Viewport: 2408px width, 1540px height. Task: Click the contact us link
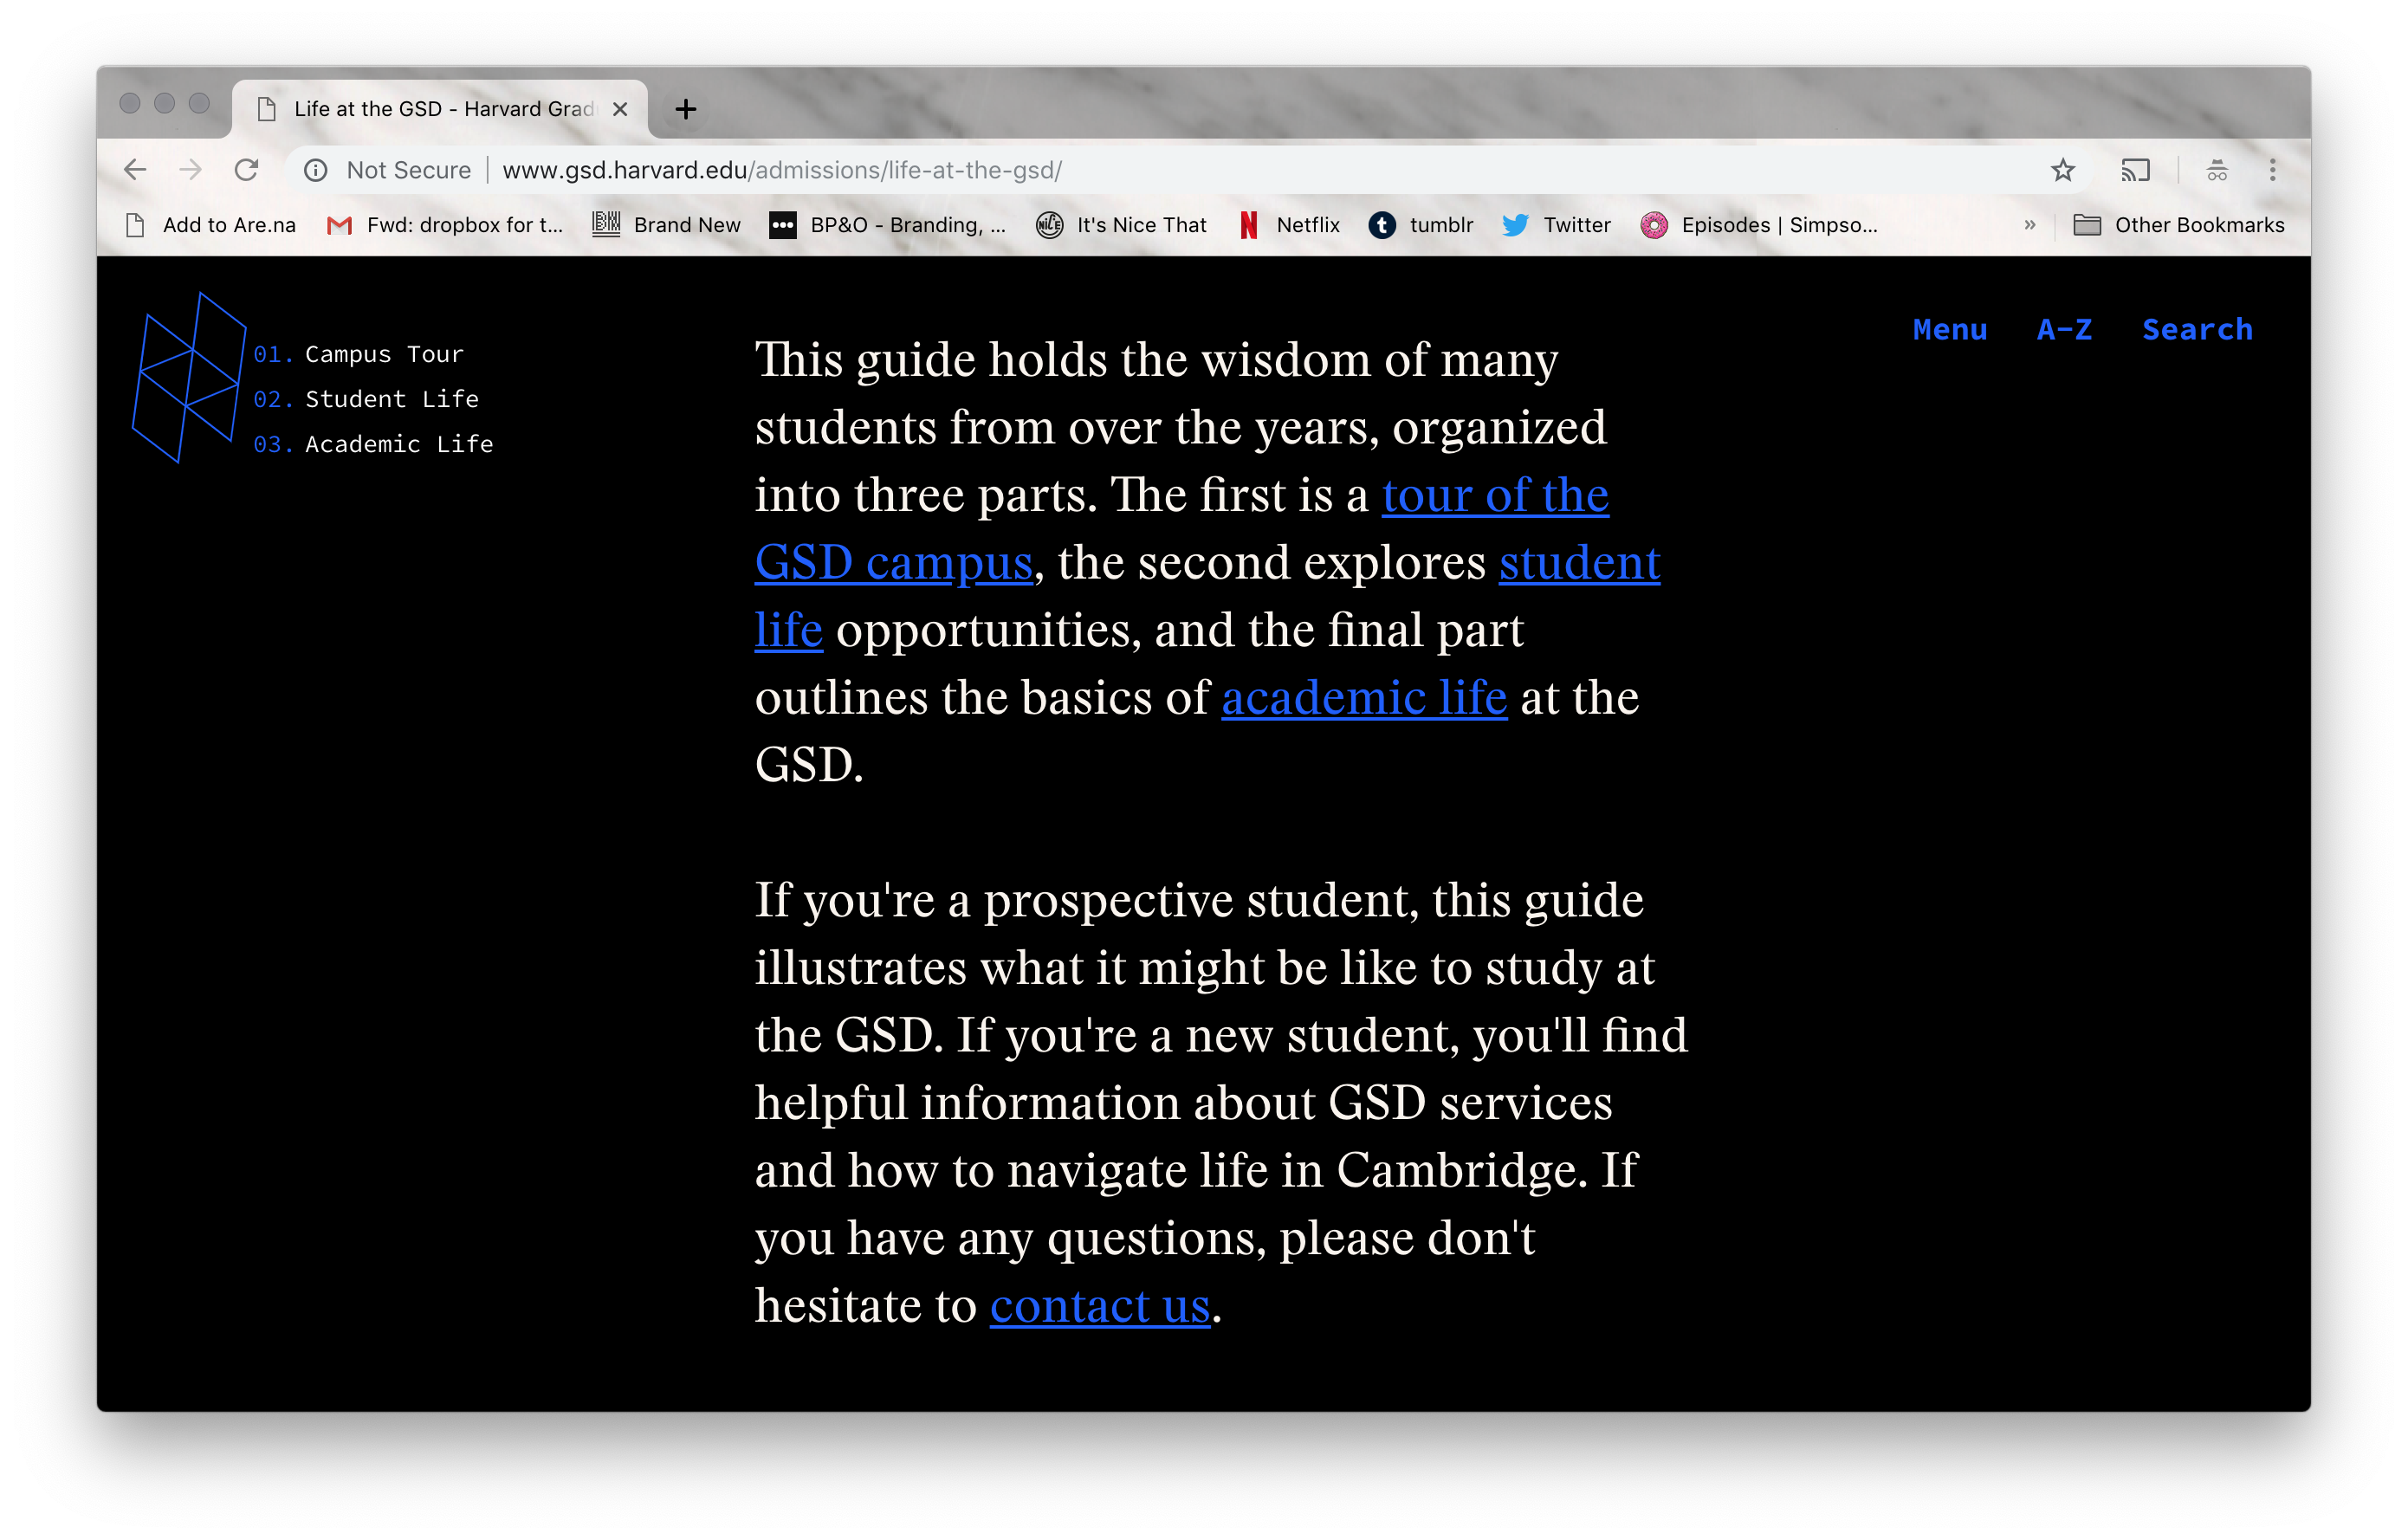pos(1100,1305)
